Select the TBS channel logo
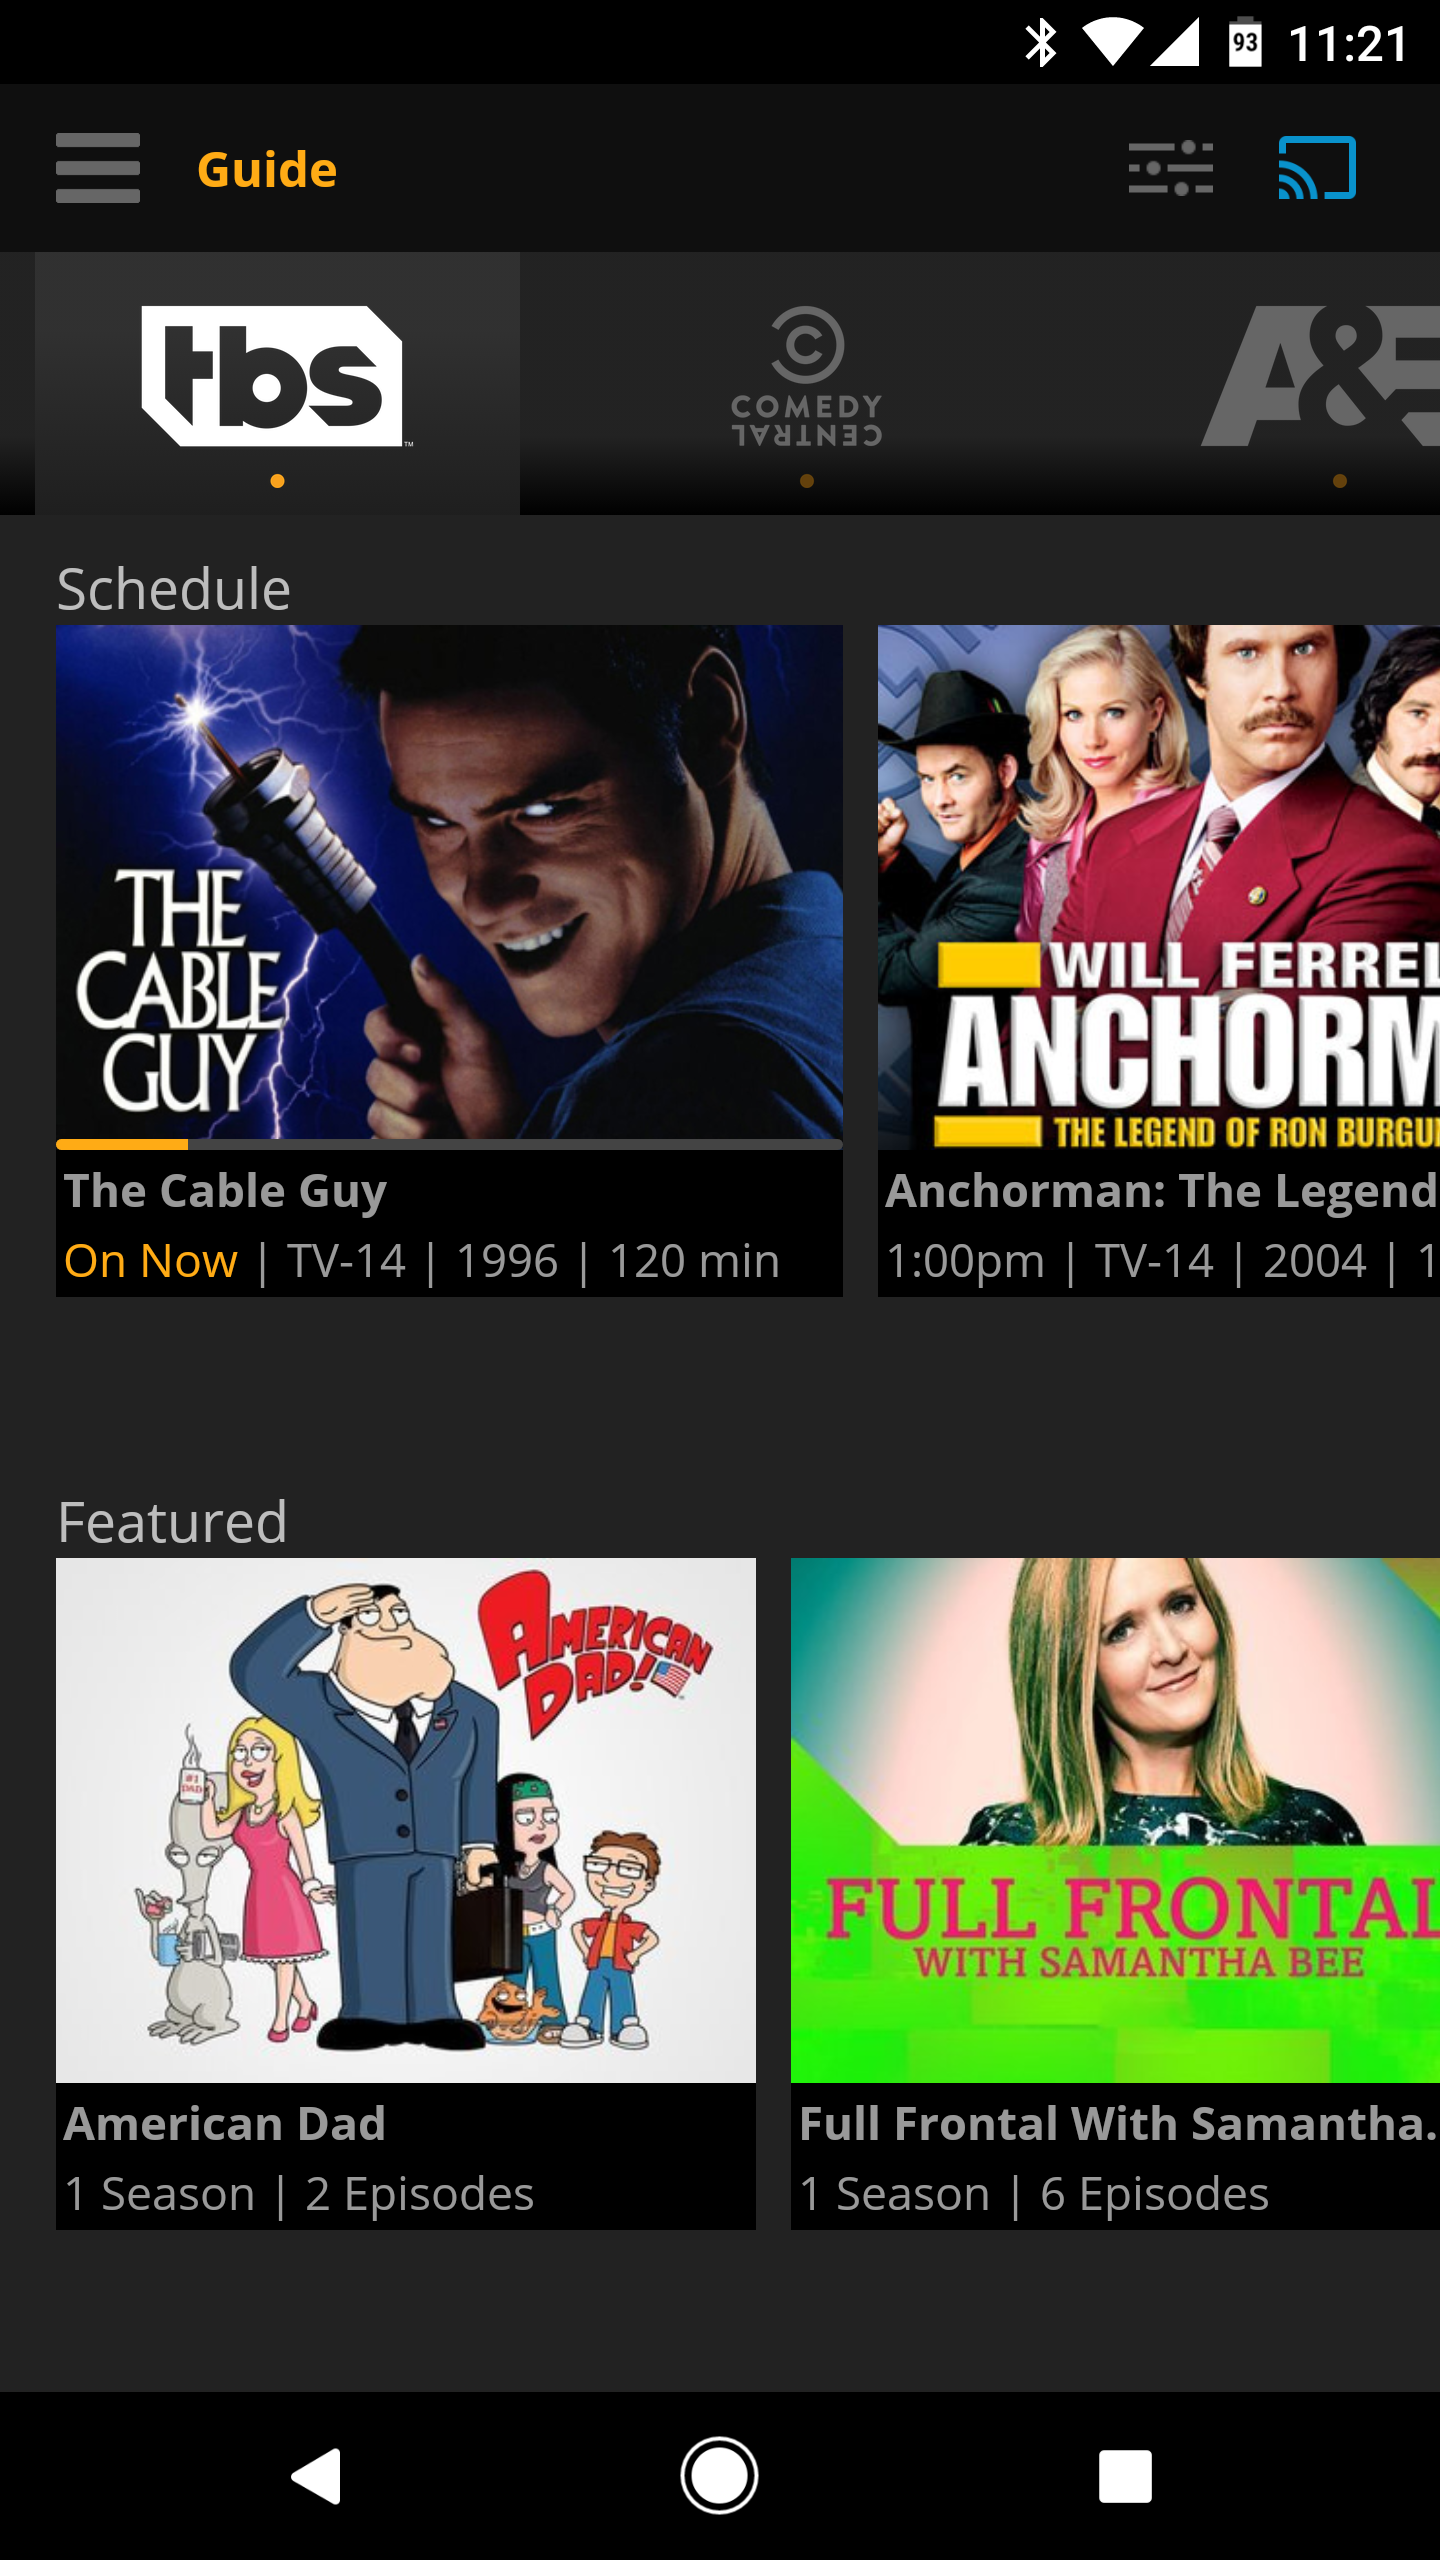The image size is (1440, 2560). tap(277, 377)
